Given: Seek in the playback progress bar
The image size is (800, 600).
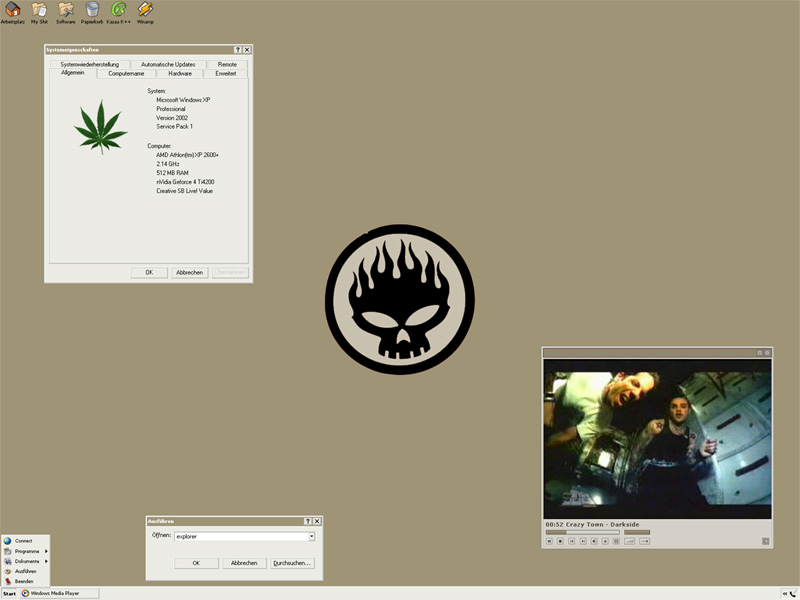Looking at the screenshot, I should (x=583, y=532).
